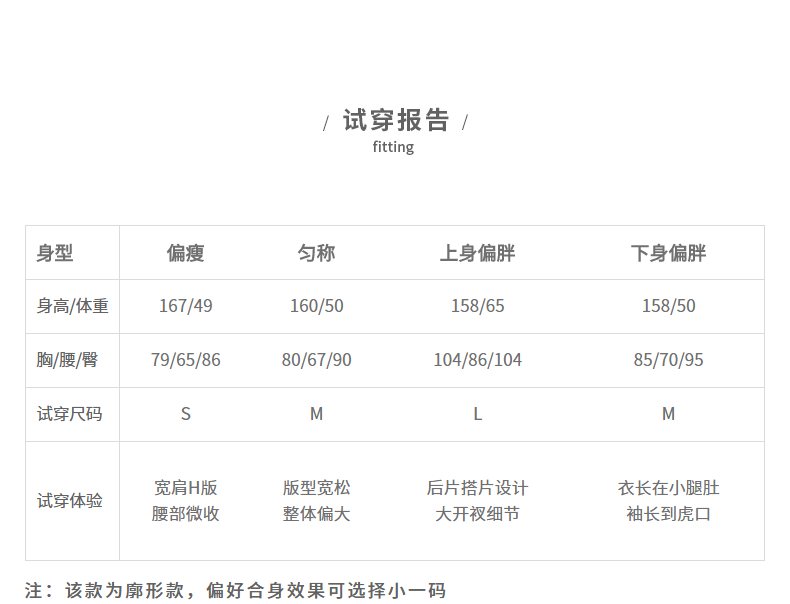This screenshot has height=604, width=790.
Task: Select the 身高/体重 row label
Action: tap(72, 306)
